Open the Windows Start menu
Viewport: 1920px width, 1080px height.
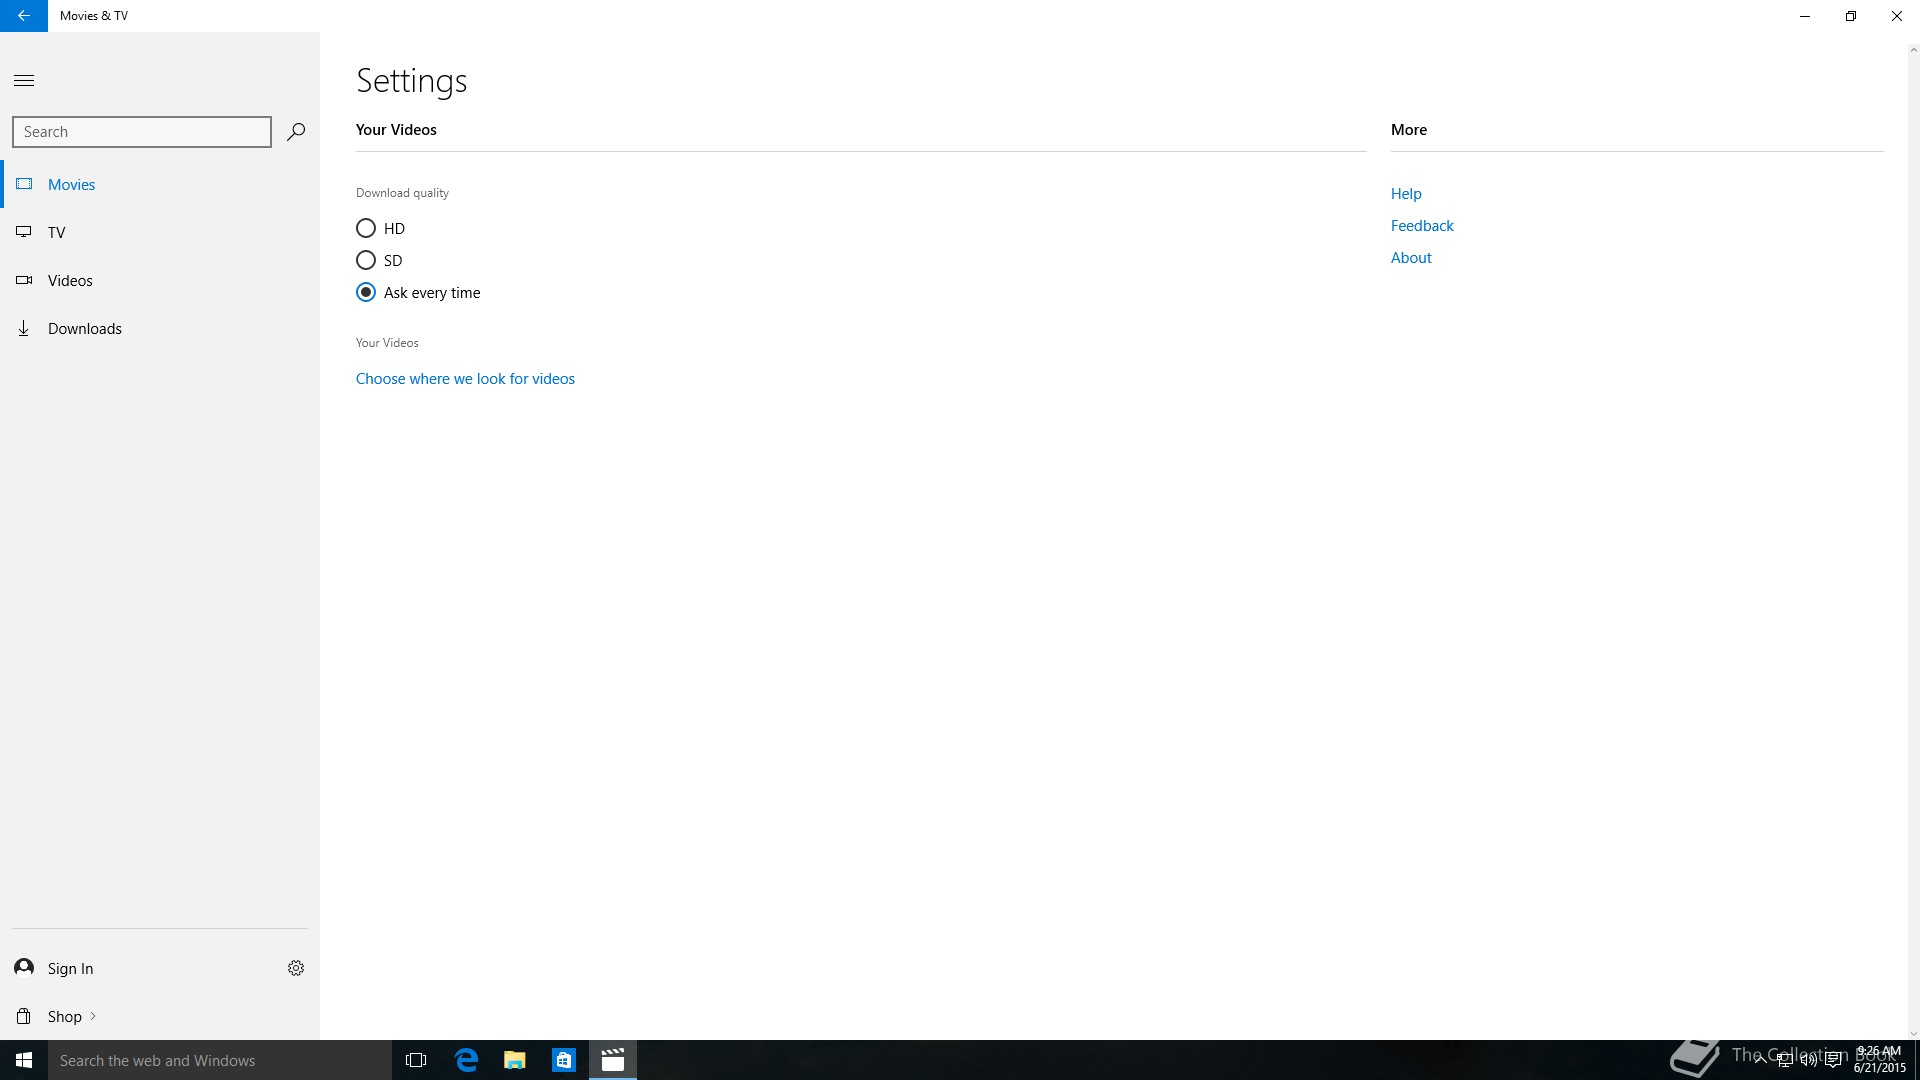point(24,1060)
